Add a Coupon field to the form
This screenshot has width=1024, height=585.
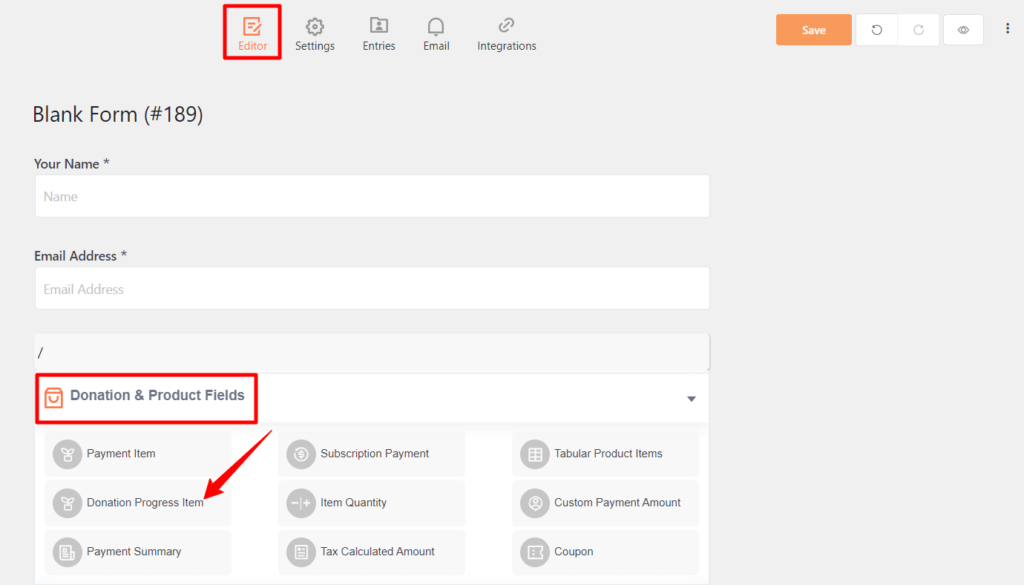(534, 552)
